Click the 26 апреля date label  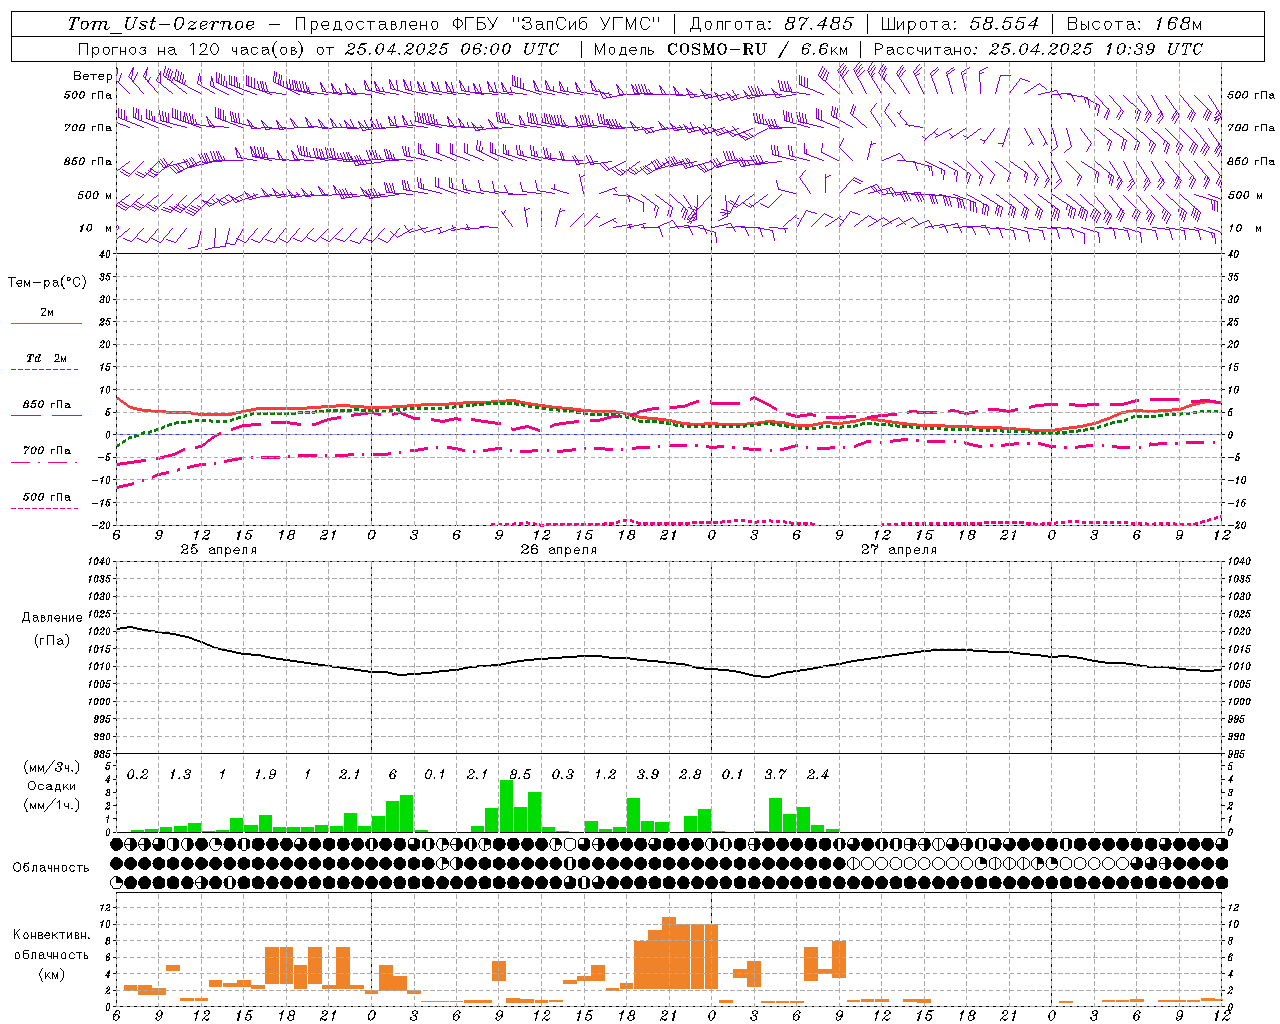tap(558, 549)
